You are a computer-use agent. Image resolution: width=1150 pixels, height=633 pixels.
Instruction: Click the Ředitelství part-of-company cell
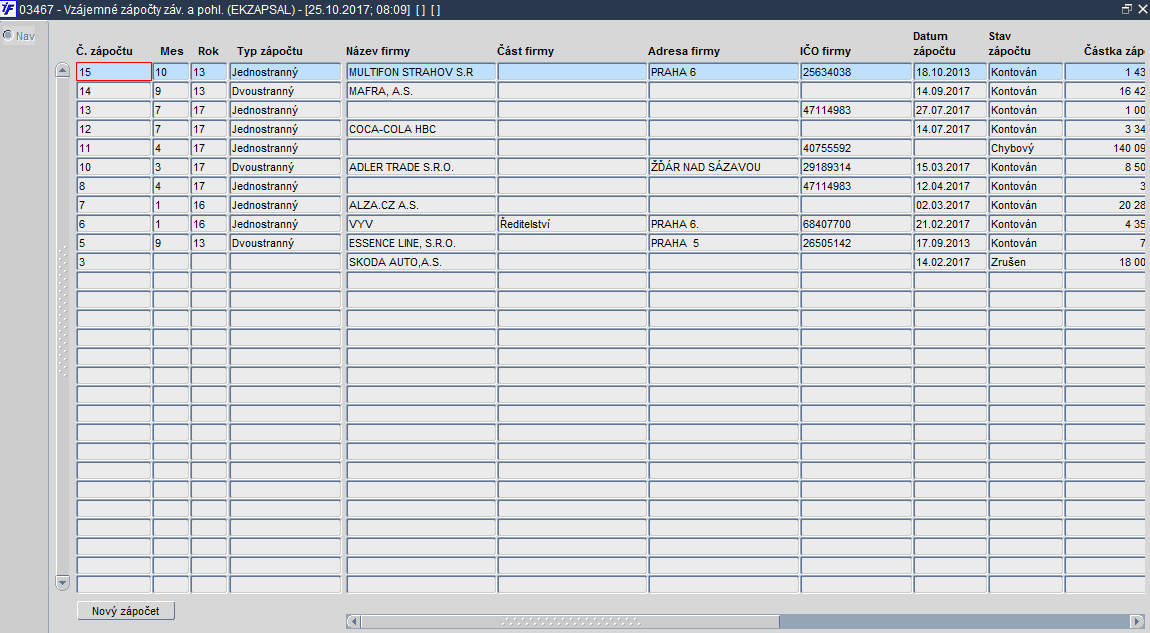click(572, 224)
